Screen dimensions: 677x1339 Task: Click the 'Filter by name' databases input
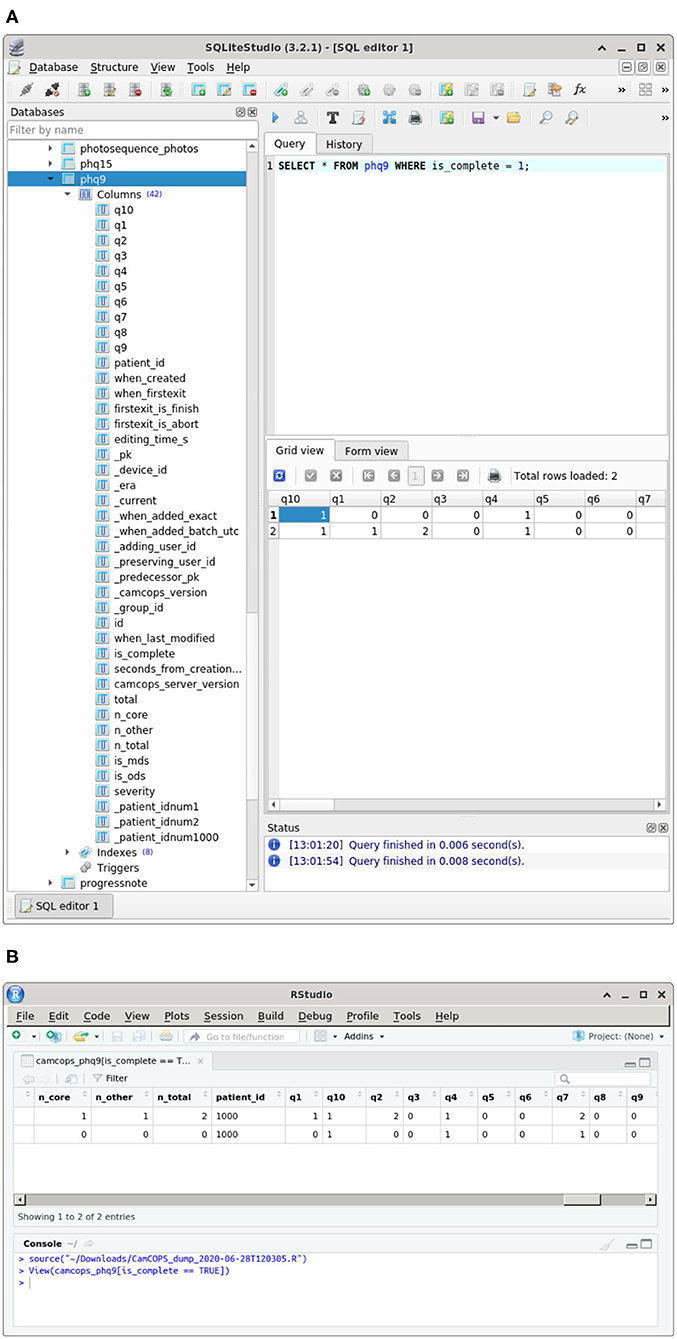coord(132,130)
